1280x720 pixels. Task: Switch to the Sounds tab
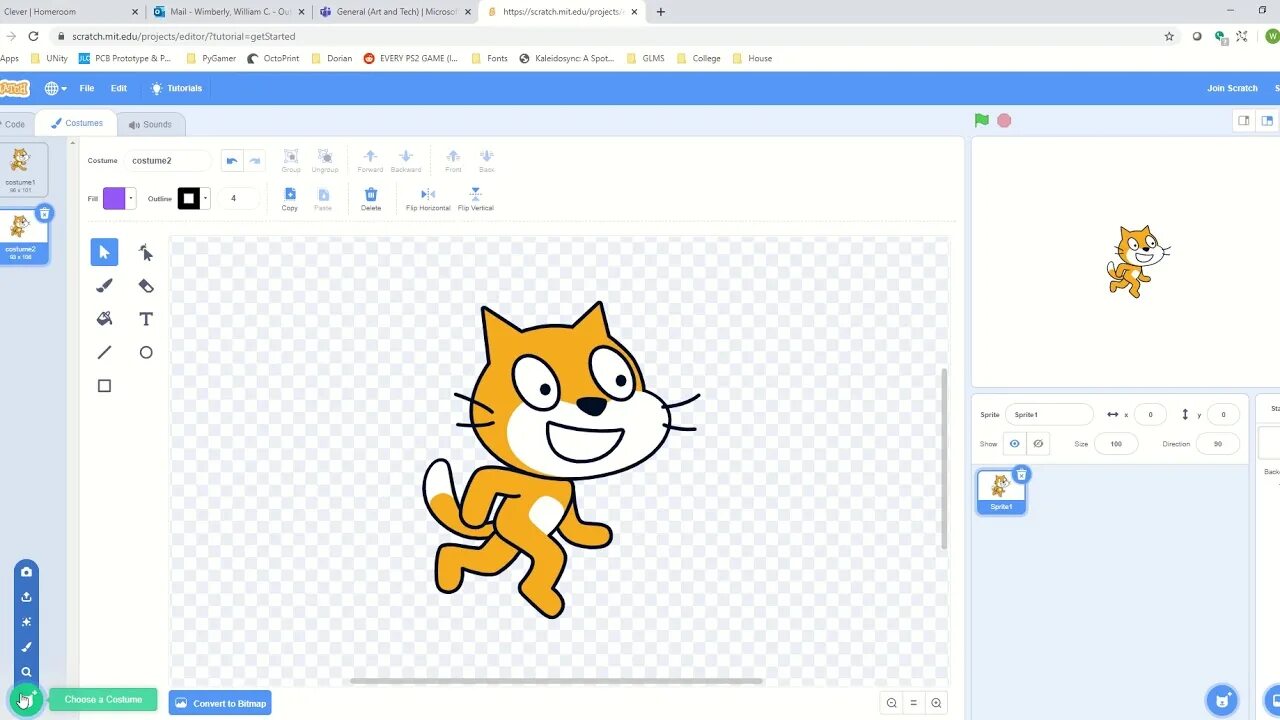click(x=151, y=125)
